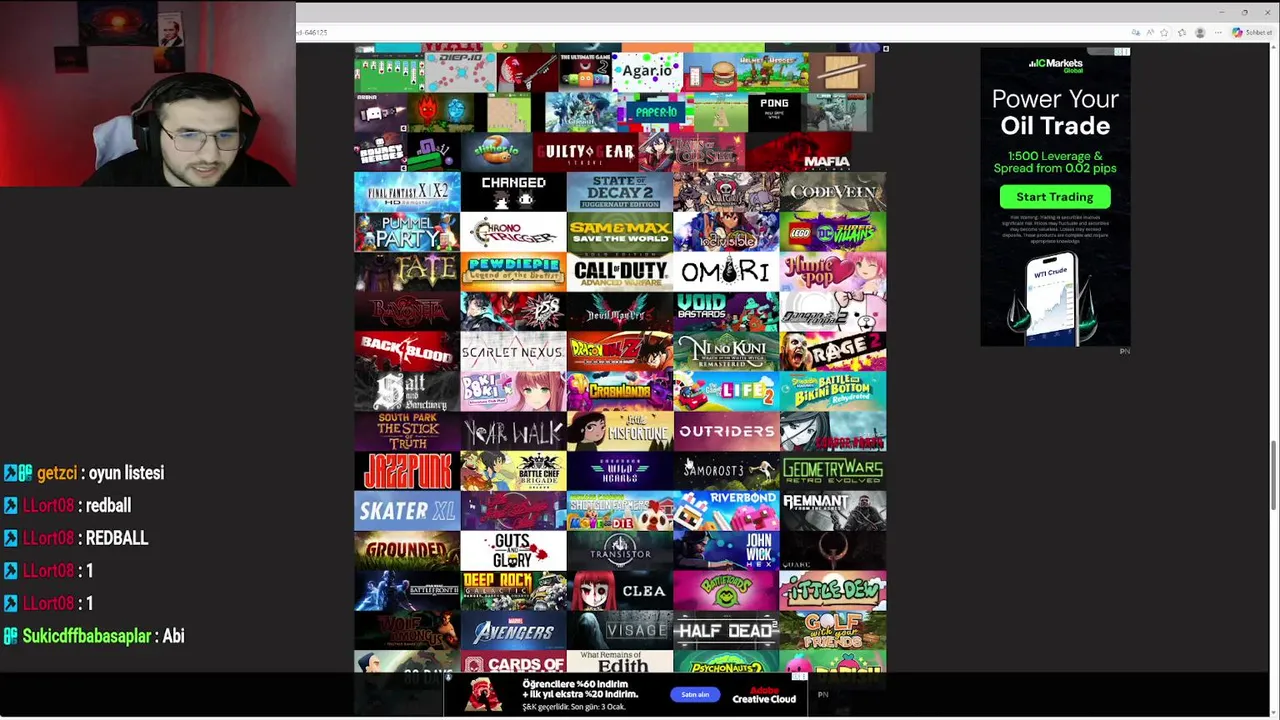Open the Scarlet Nexus thumbnail

513,351
